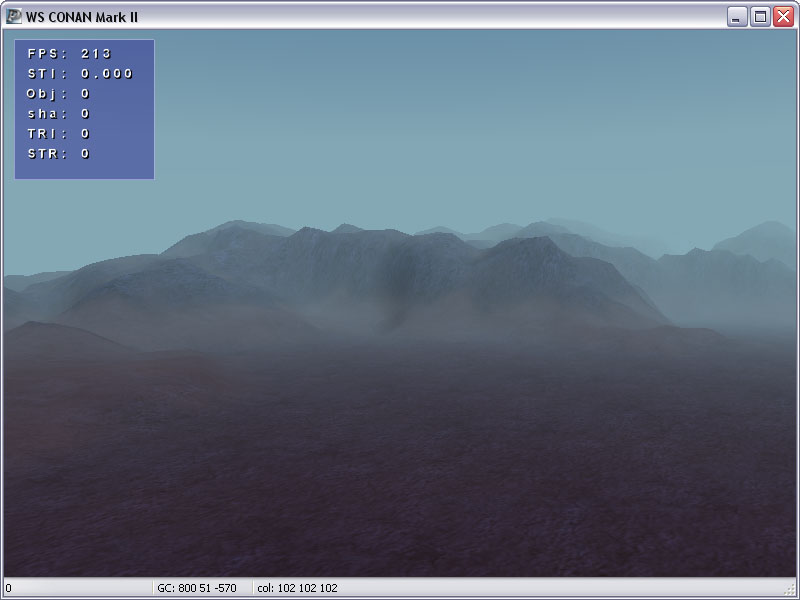Click the Obj counter row in overlay
The image size is (800, 600).
pyautogui.click(x=58, y=94)
